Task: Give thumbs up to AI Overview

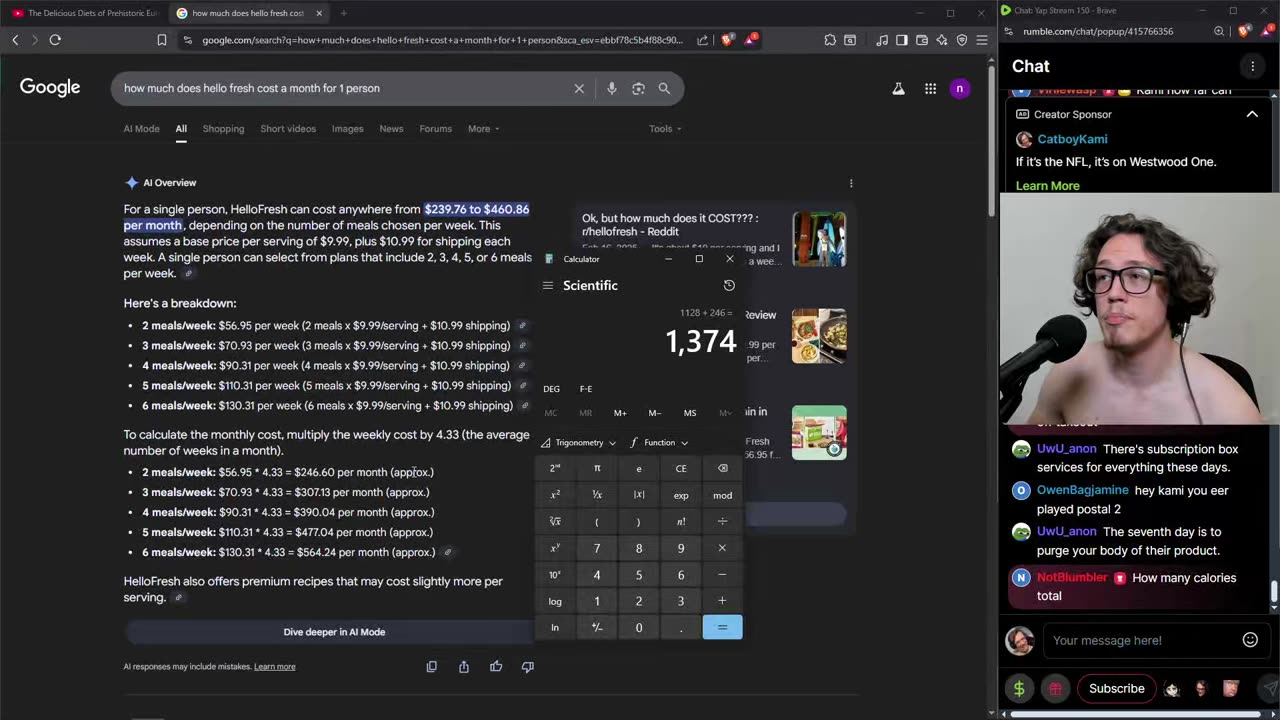Action: pos(496,666)
